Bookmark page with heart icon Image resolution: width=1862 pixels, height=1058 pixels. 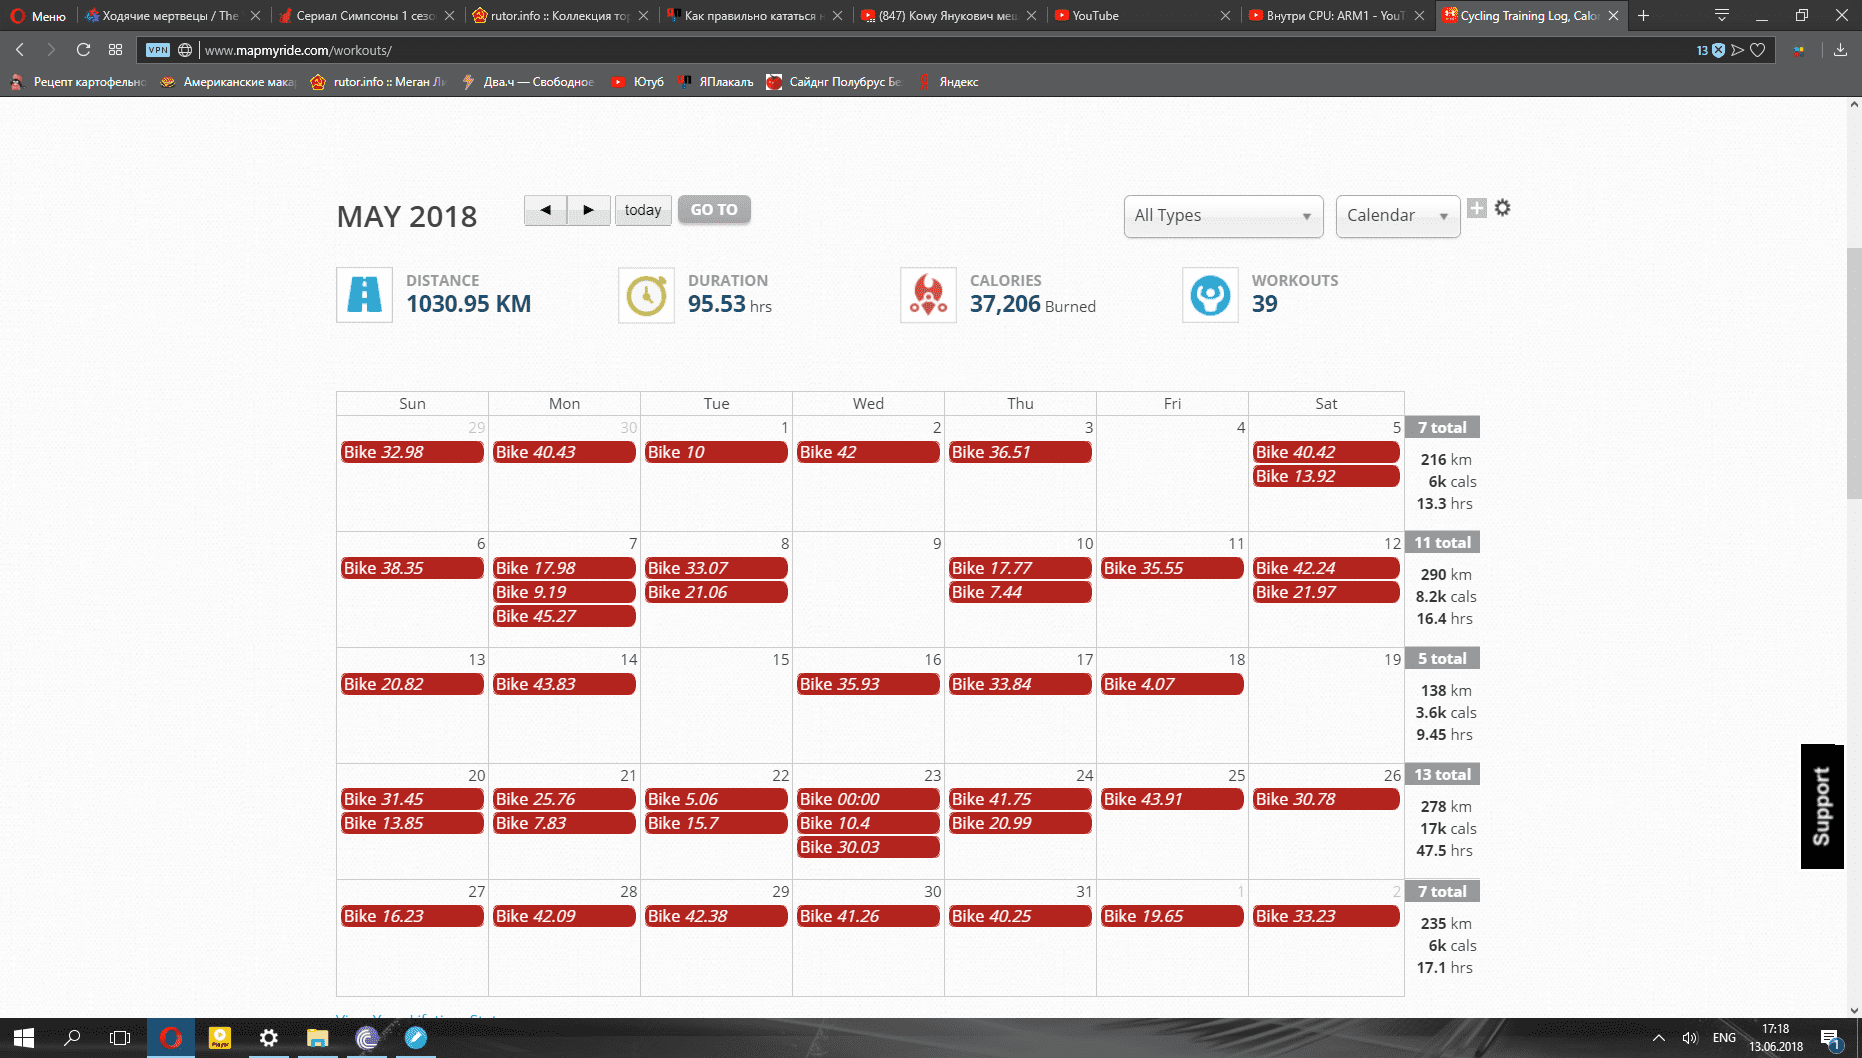pyautogui.click(x=1757, y=50)
